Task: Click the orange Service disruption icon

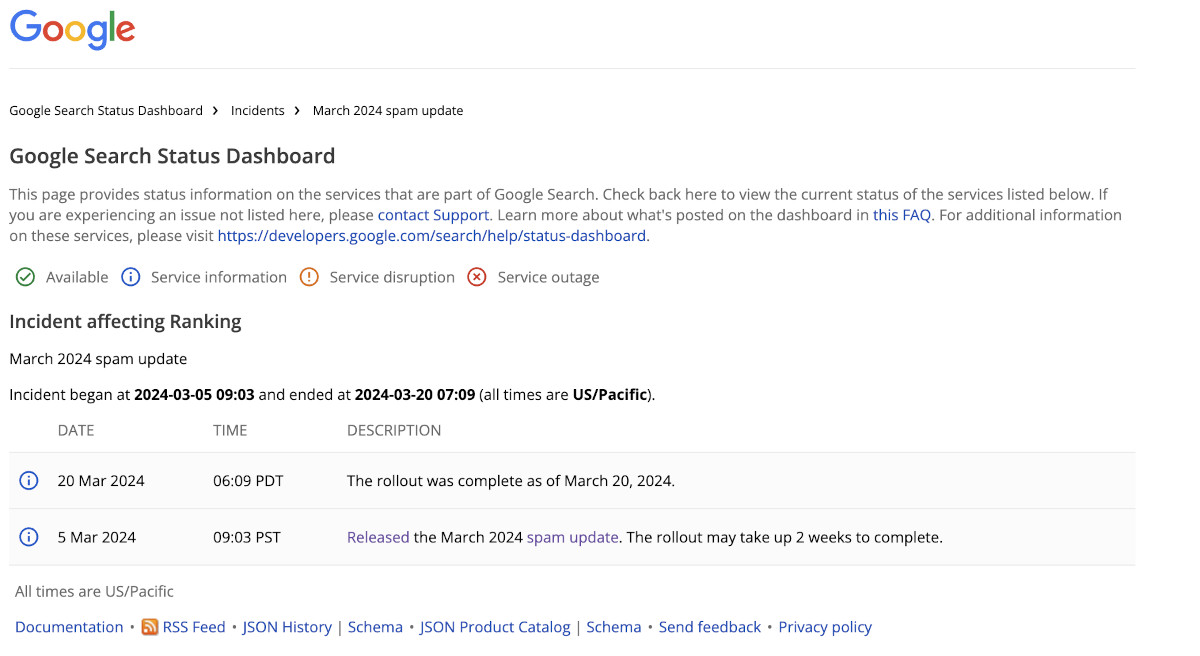Action: click(x=309, y=277)
